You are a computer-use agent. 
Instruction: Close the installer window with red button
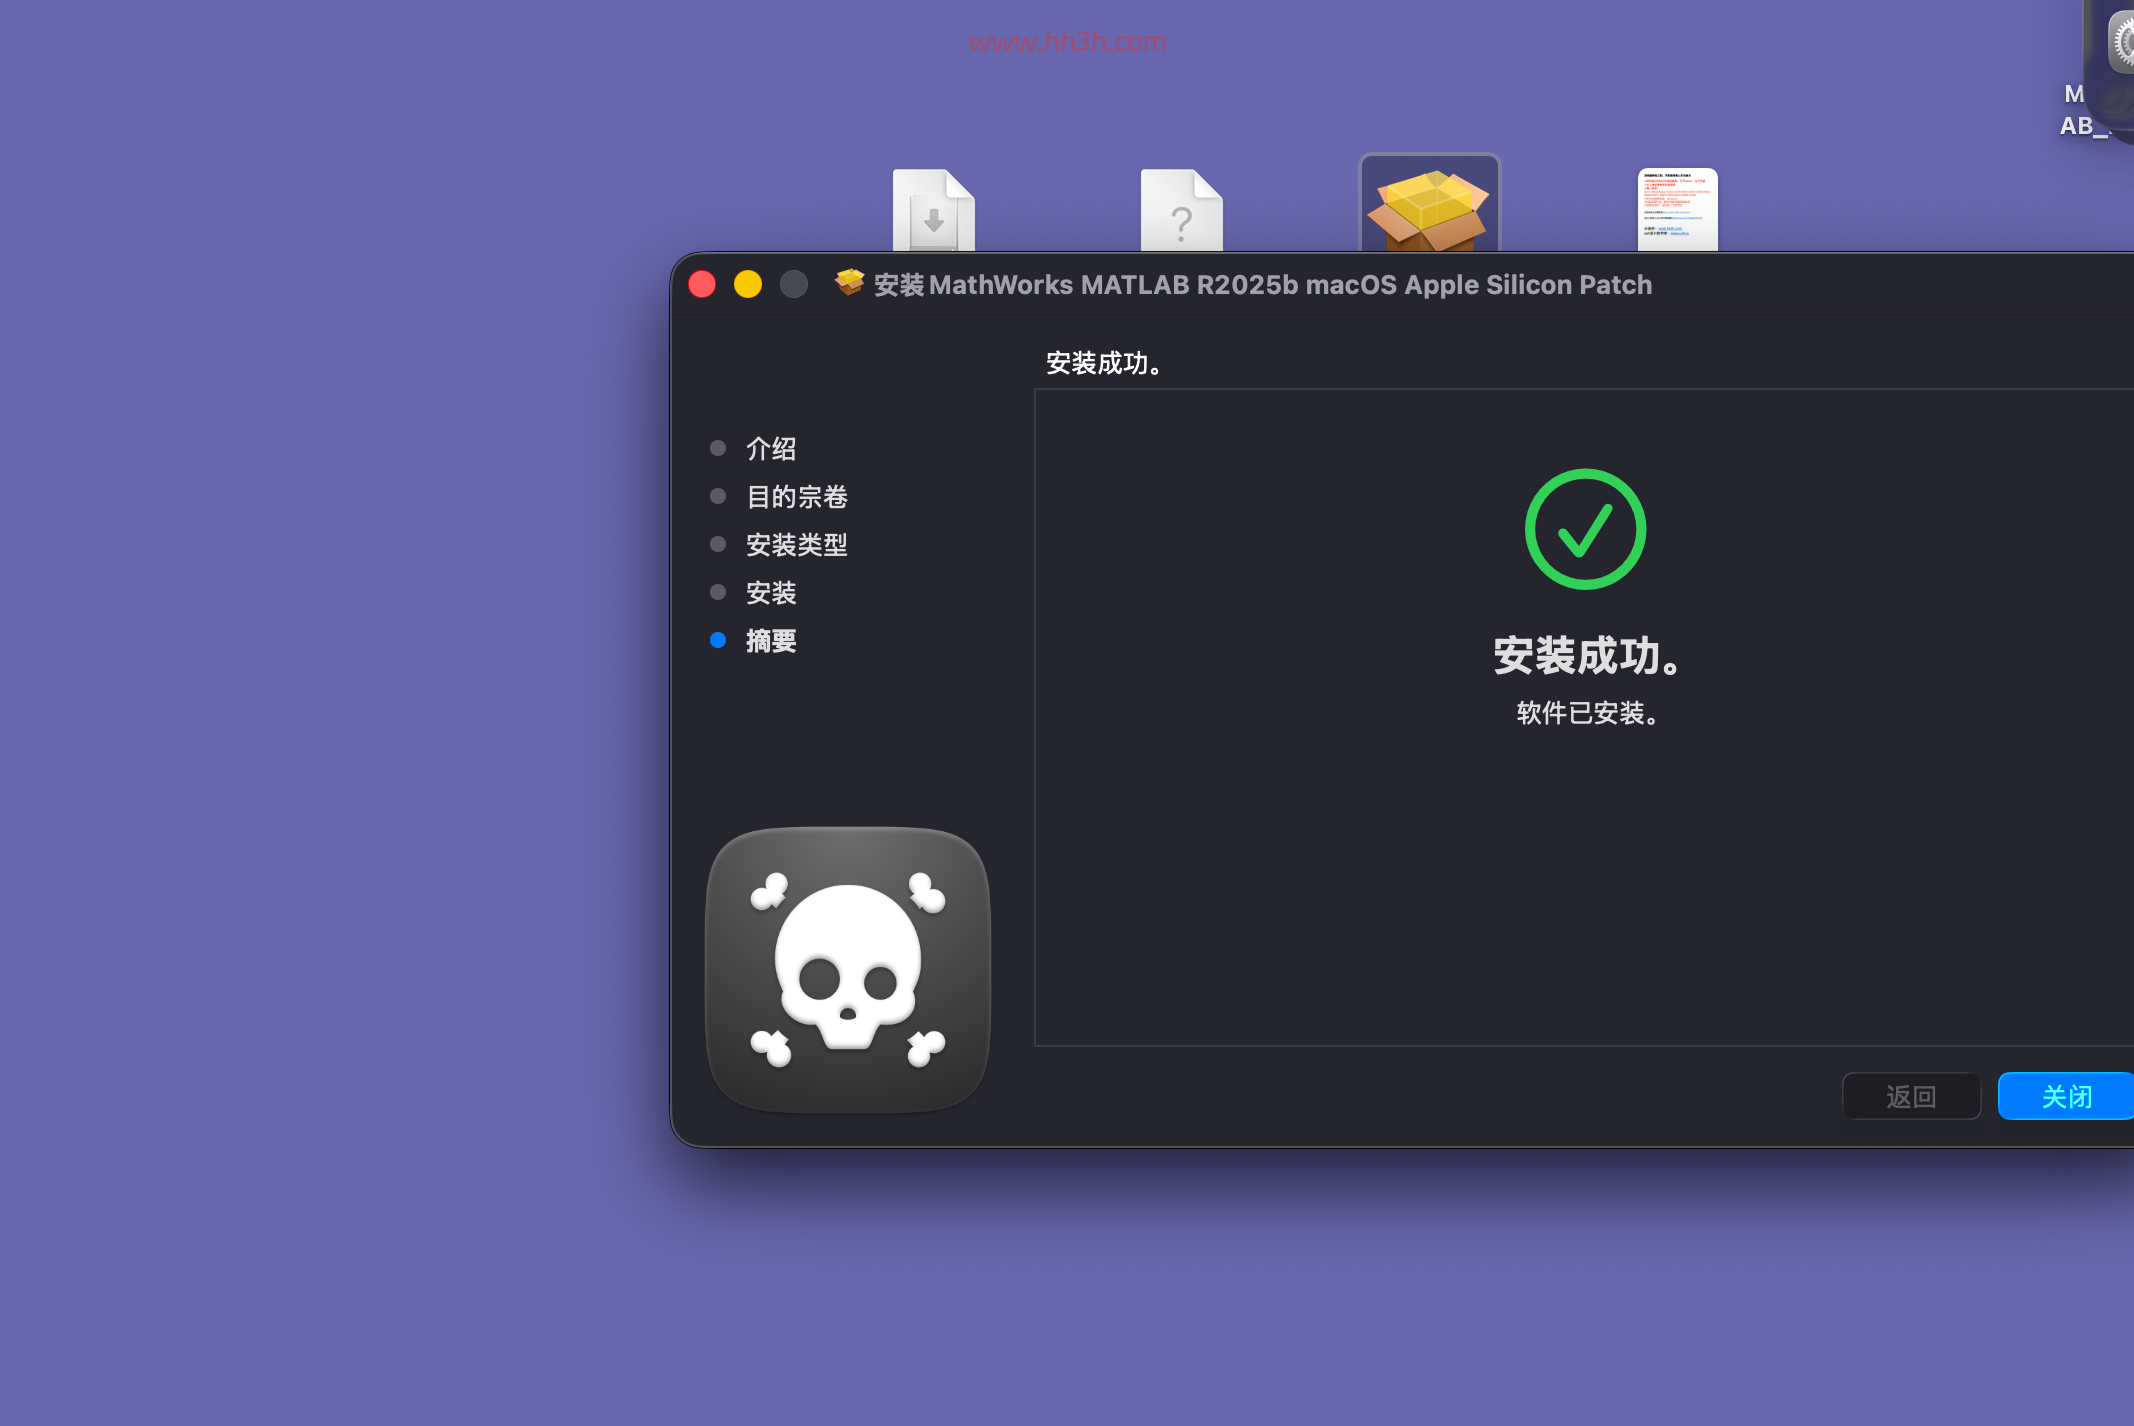coord(702,285)
